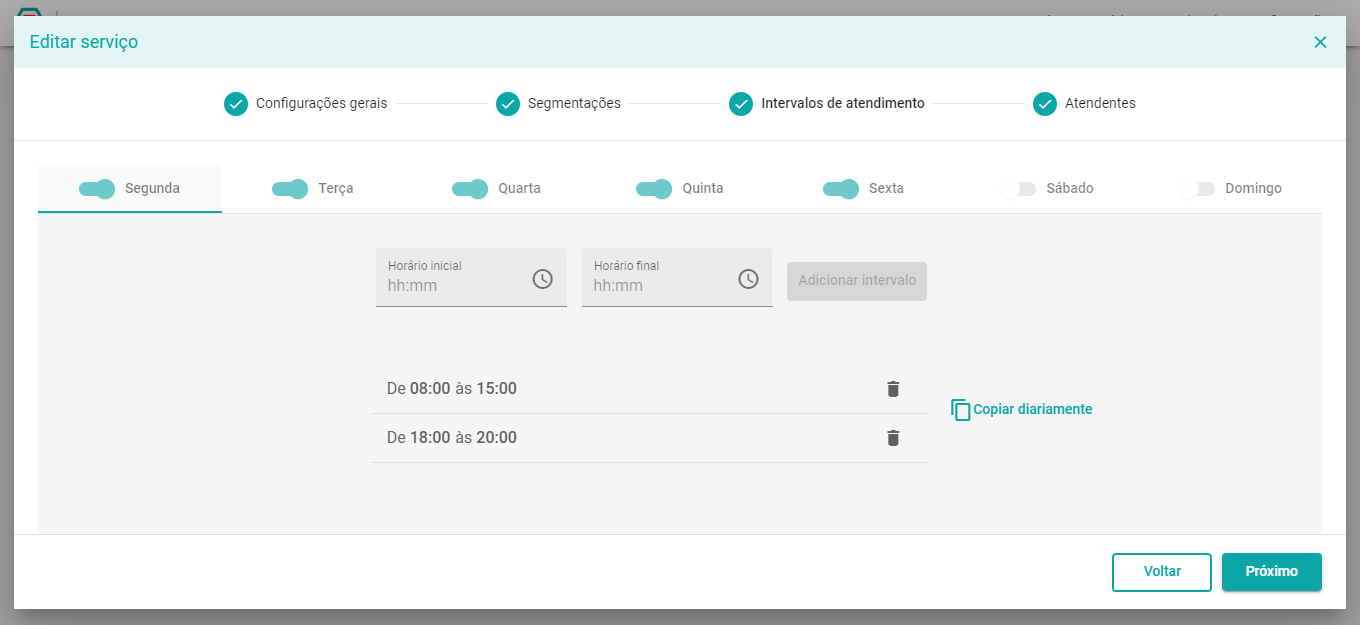Focus the Horário inicial time field
The width and height of the screenshot is (1360, 625).
tap(471, 277)
